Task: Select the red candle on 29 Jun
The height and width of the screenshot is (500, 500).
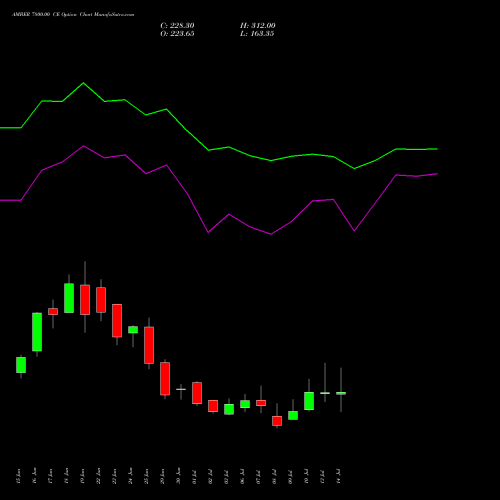Action: [165, 379]
